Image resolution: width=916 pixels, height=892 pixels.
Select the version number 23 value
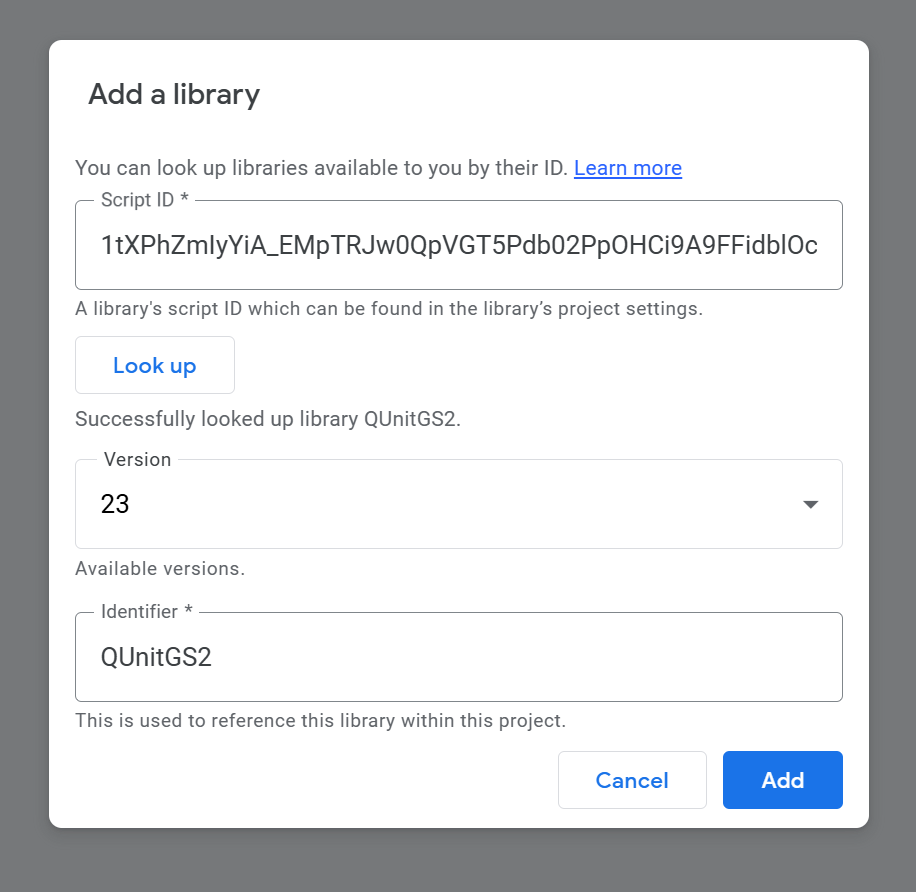coord(116,504)
